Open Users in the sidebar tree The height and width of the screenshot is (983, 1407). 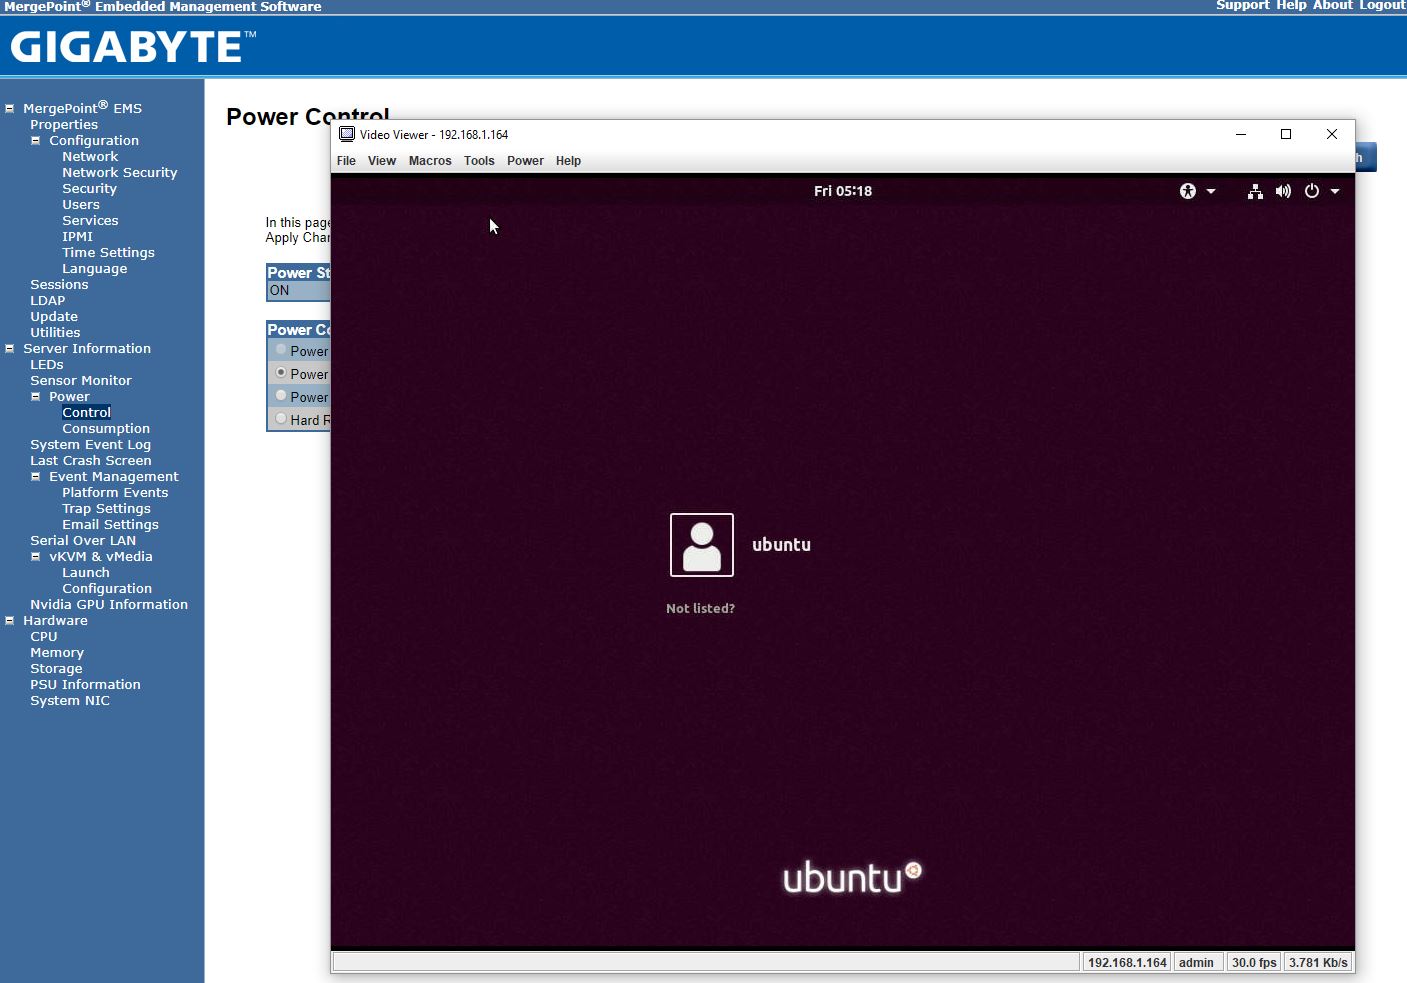click(81, 205)
